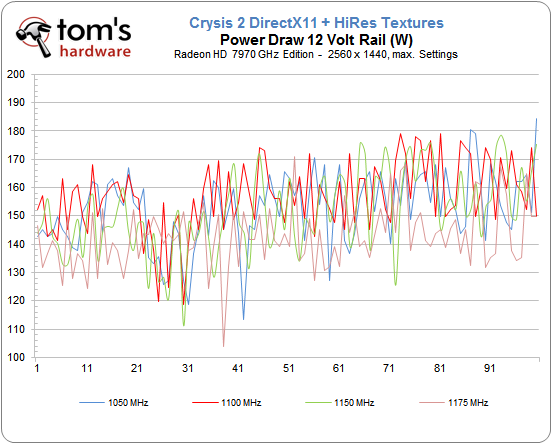Click the y-axis value 150
The height and width of the screenshot is (444, 552).
(16, 215)
